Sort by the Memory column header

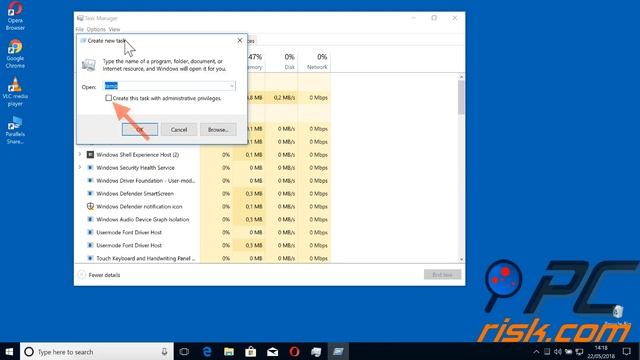click(255, 61)
